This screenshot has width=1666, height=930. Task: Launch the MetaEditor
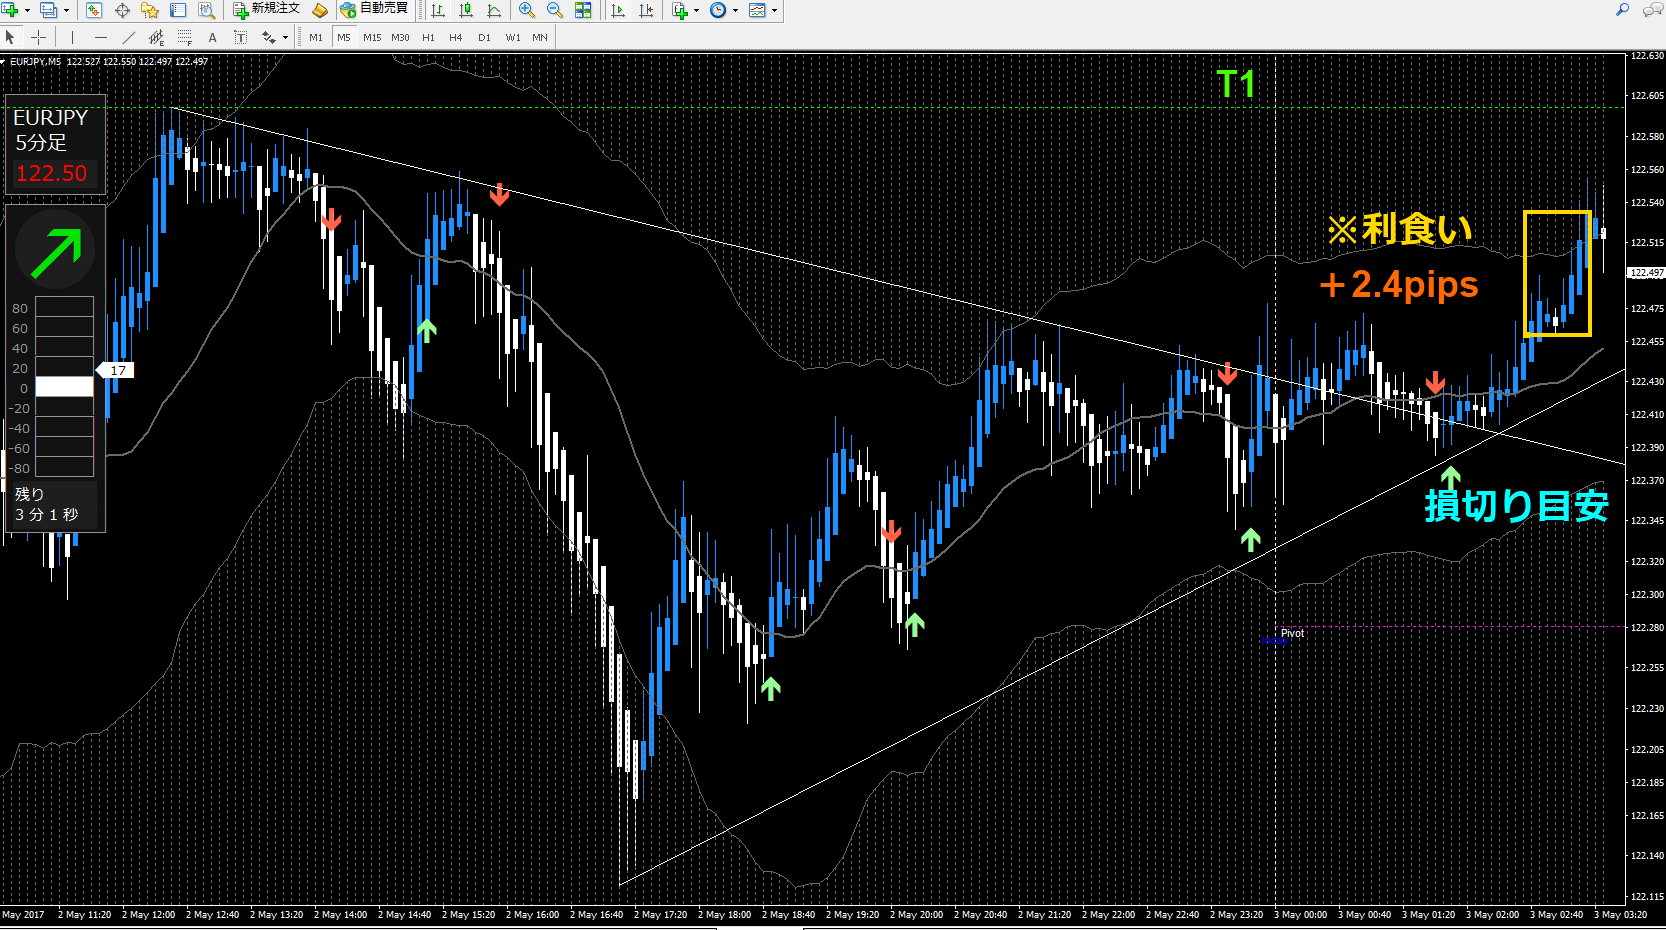pyautogui.click(x=320, y=10)
